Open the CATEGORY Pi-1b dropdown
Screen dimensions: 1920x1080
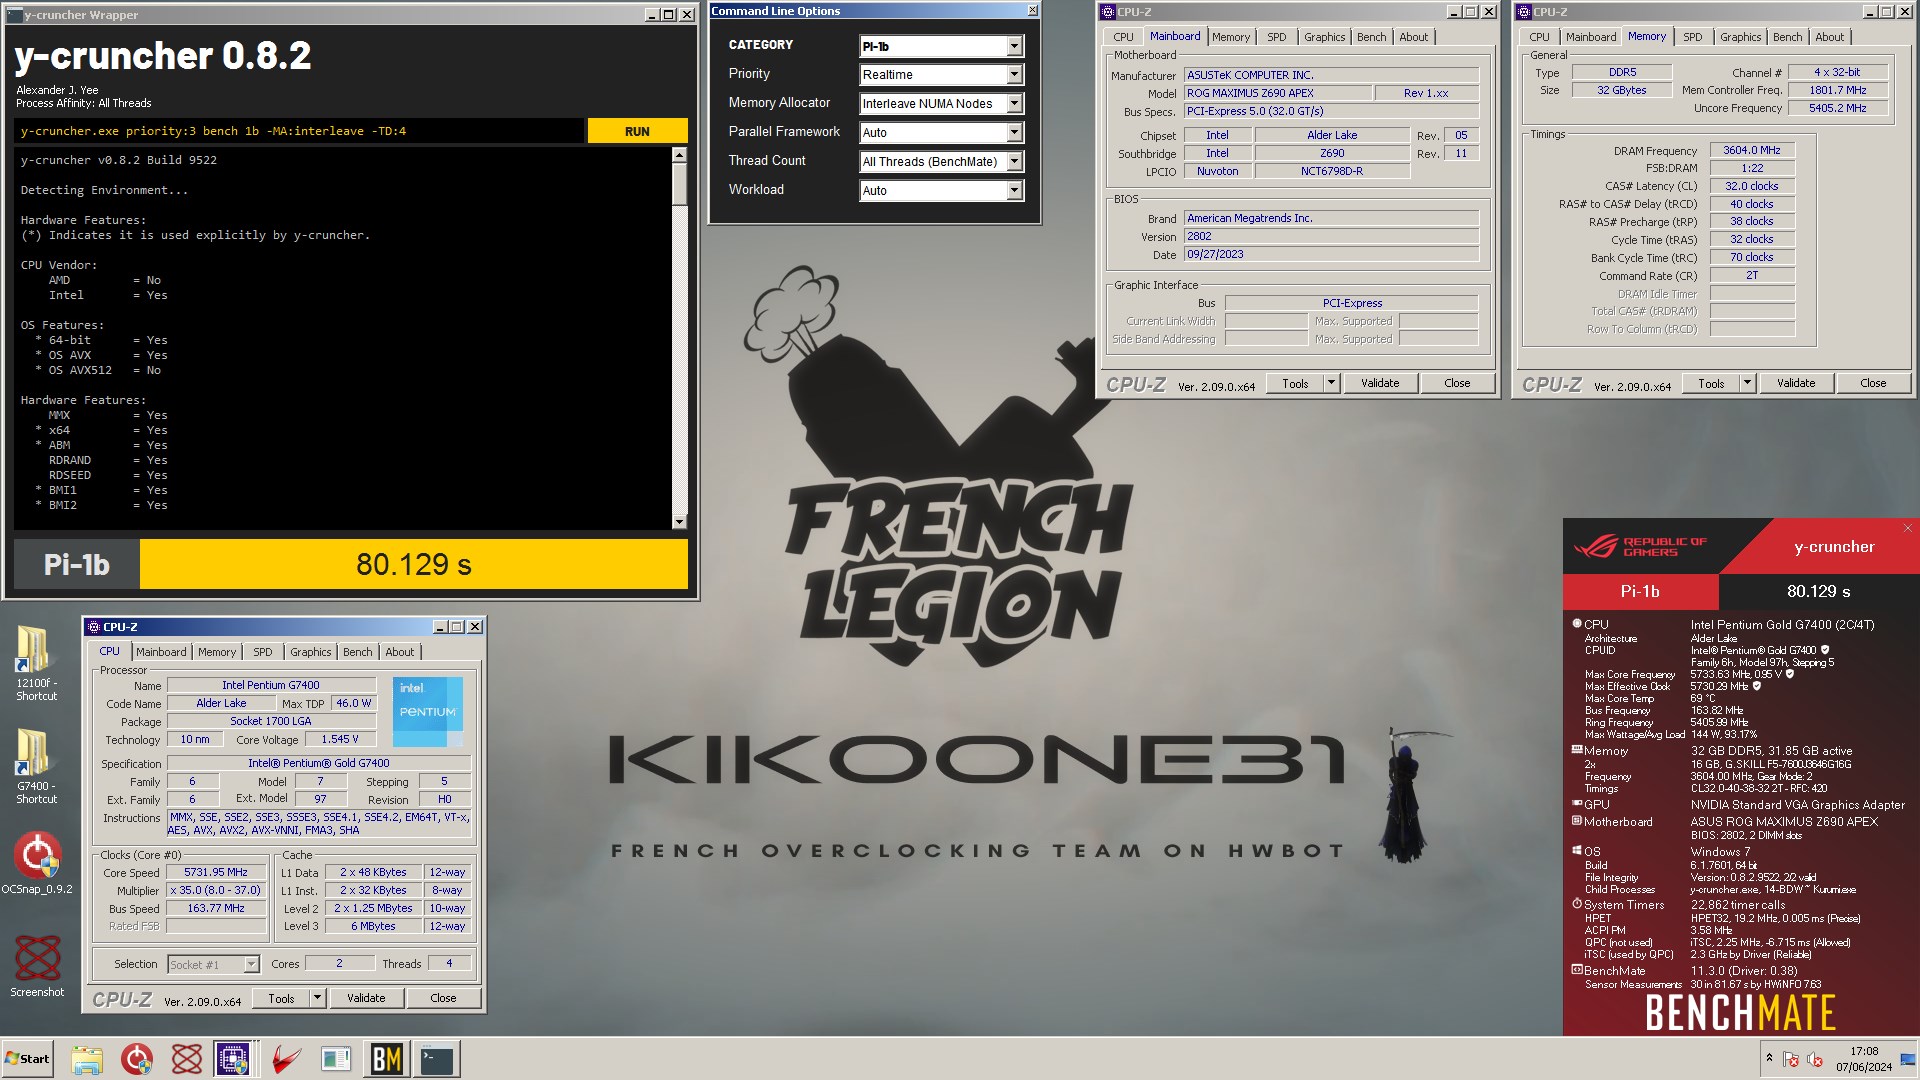[1014, 46]
